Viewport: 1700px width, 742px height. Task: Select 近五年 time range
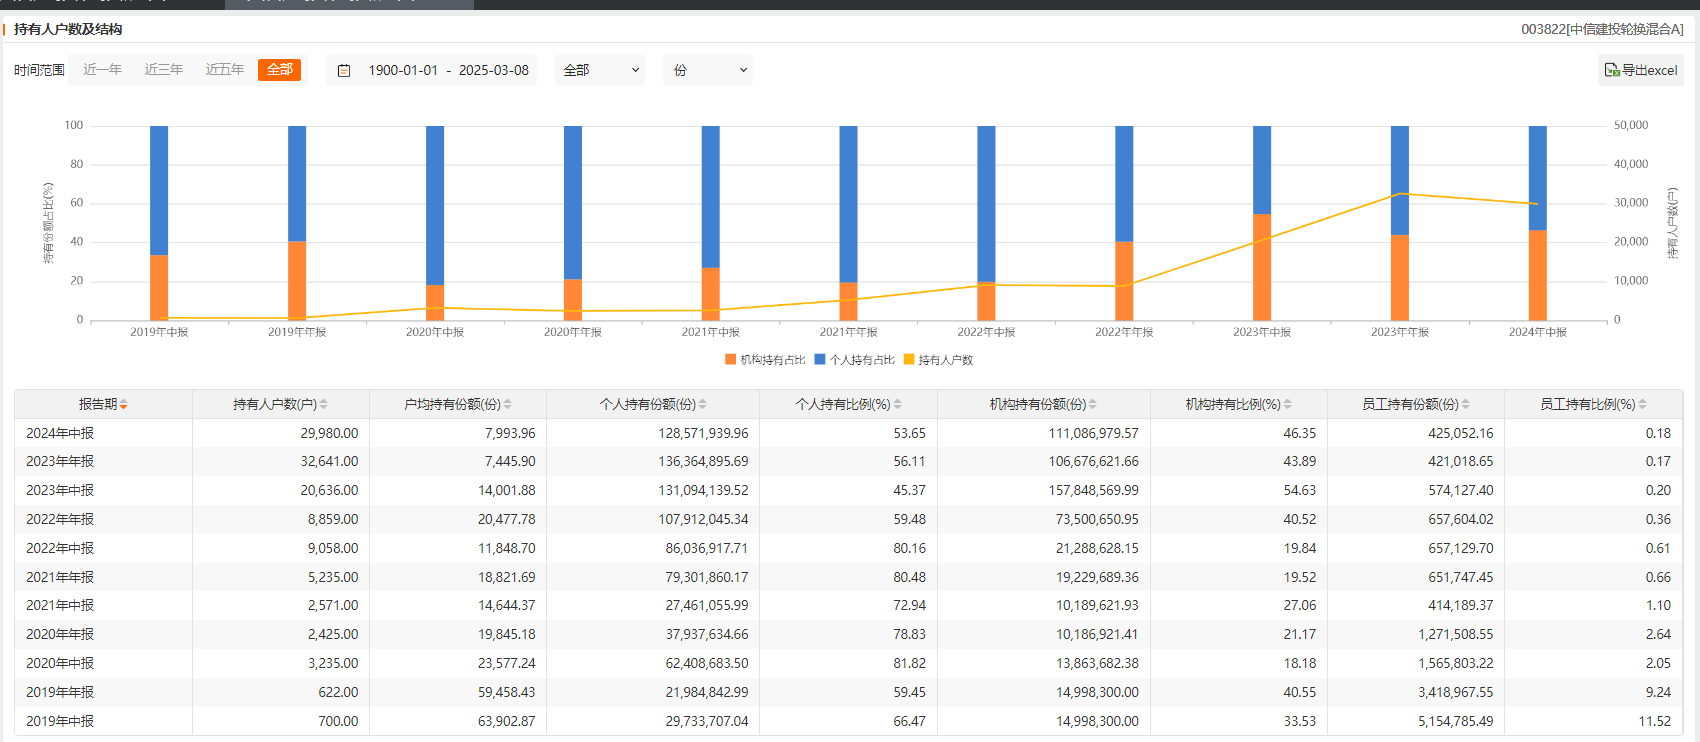[x=225, y=70]
